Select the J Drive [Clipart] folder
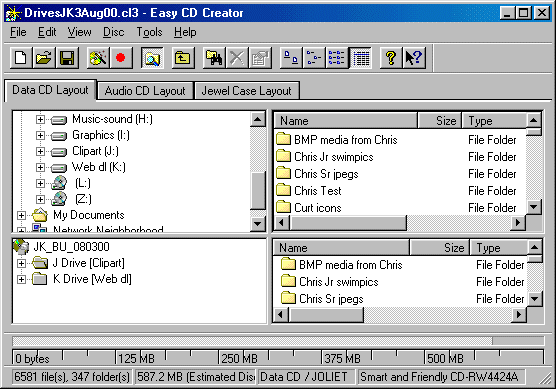Screen dimensions: 556x389 [89, 263]
